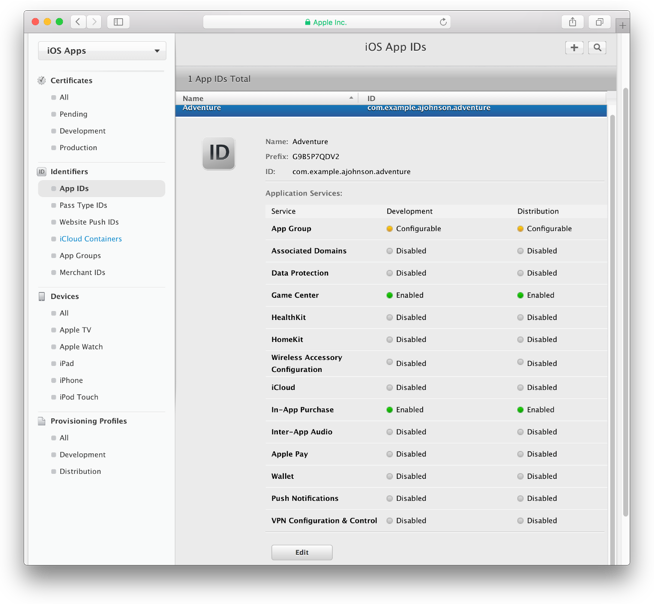Click the browser window vertical scrollbar

(x=625, y=302)
